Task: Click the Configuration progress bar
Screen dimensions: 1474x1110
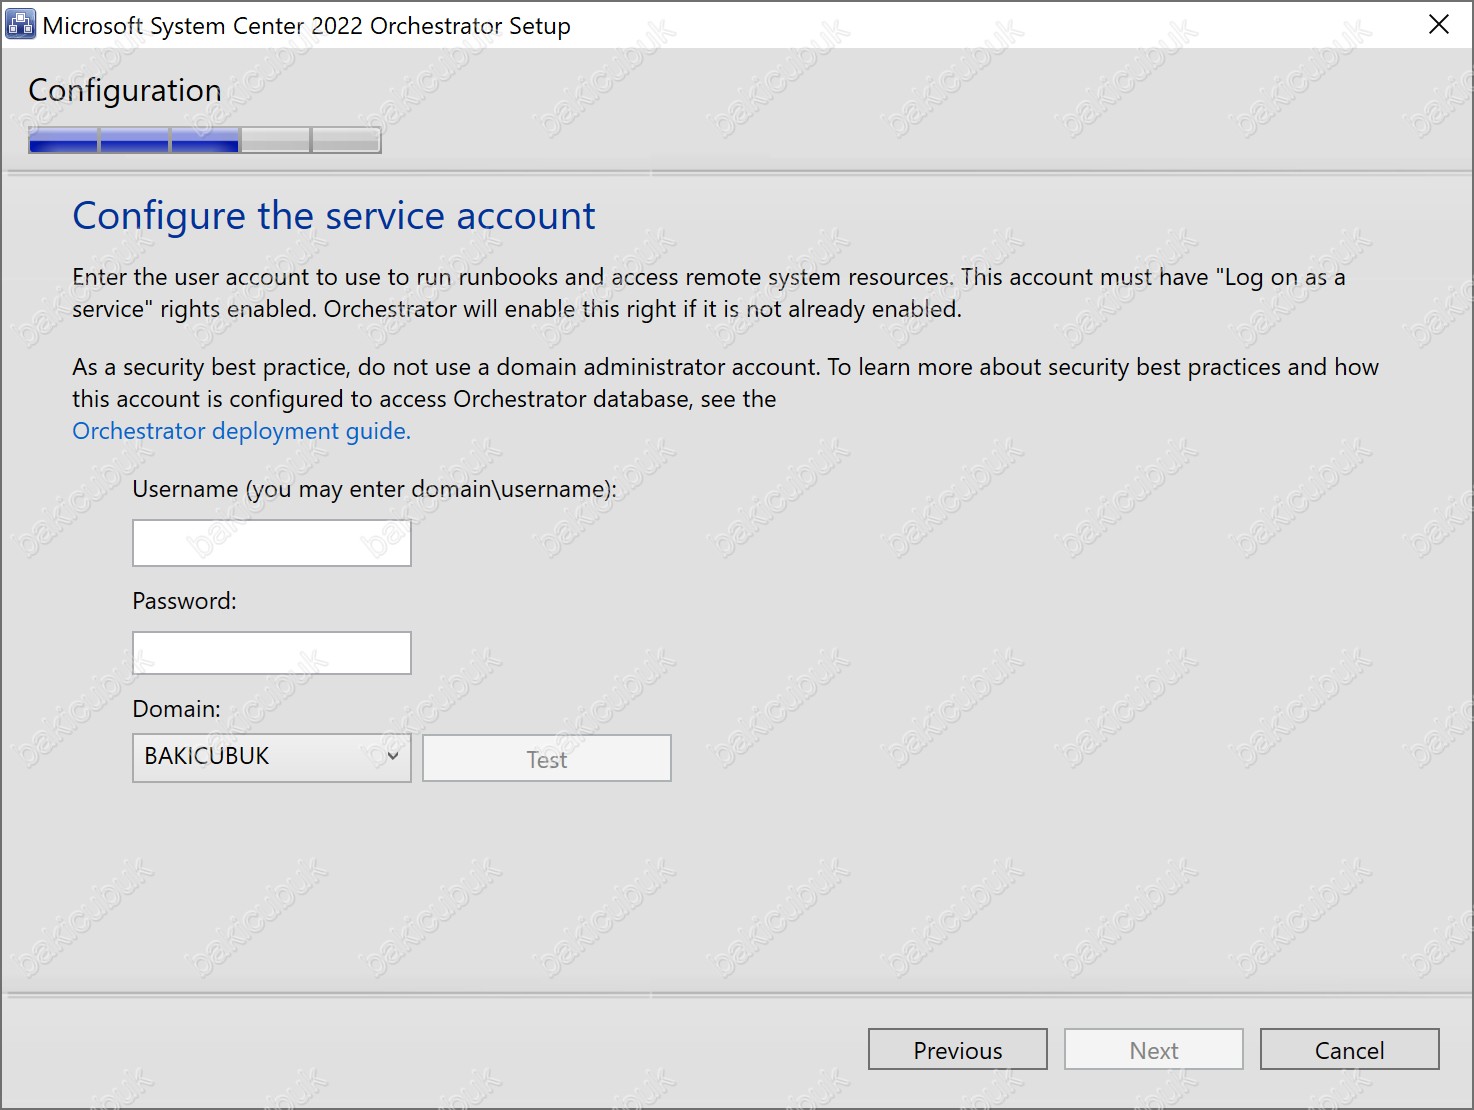Action: 205,141
